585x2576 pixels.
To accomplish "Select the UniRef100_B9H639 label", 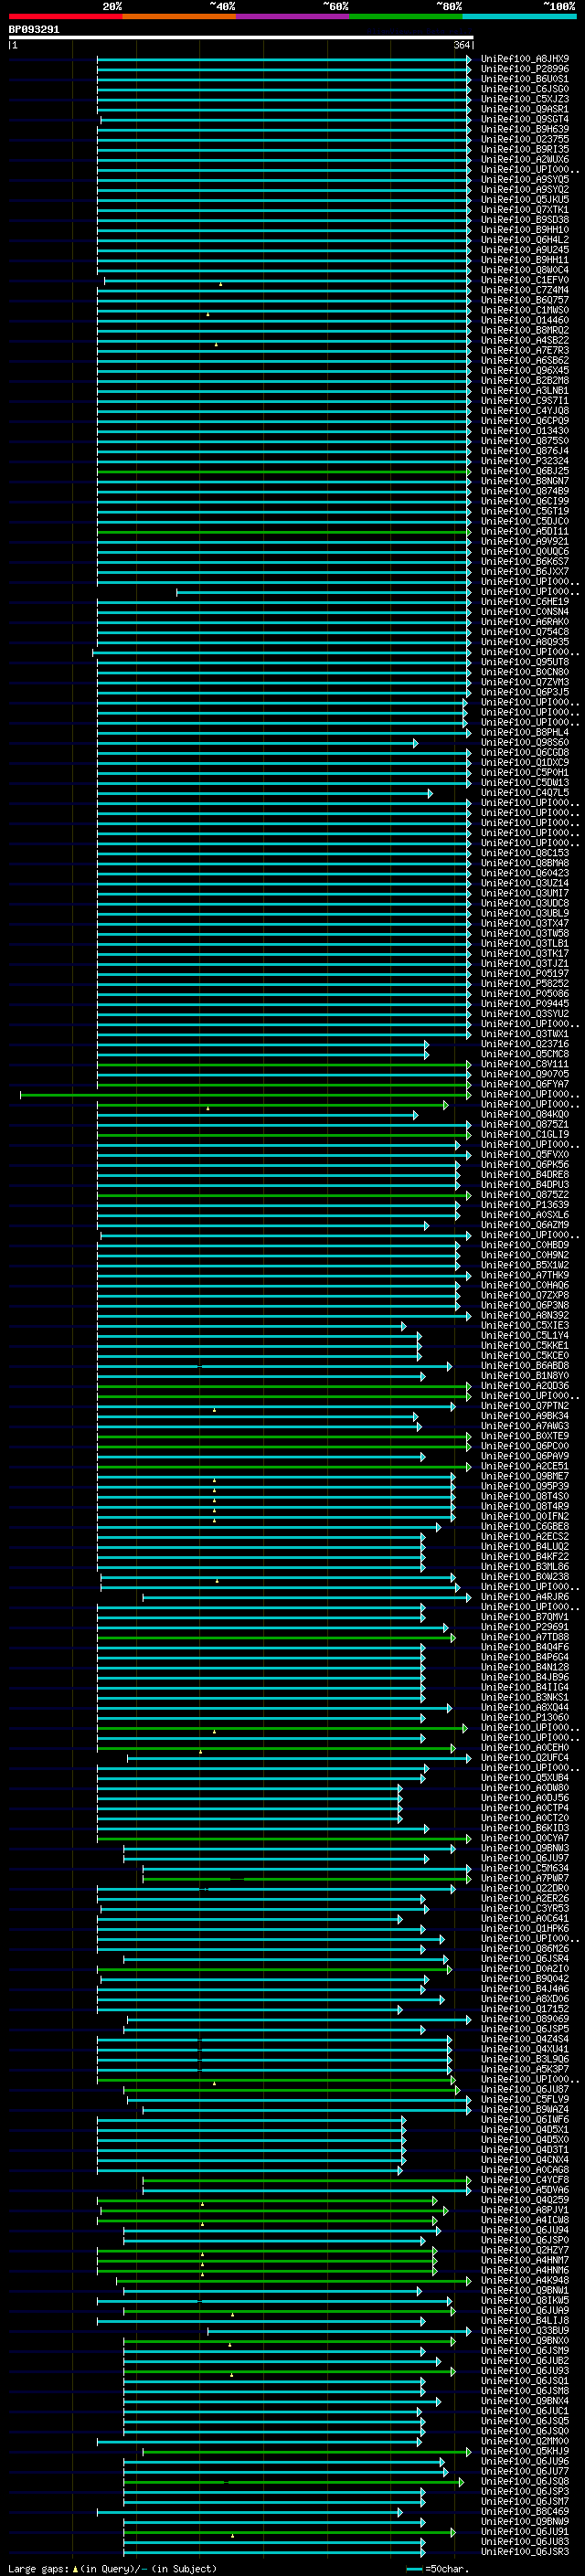I will tap(525, 129).
